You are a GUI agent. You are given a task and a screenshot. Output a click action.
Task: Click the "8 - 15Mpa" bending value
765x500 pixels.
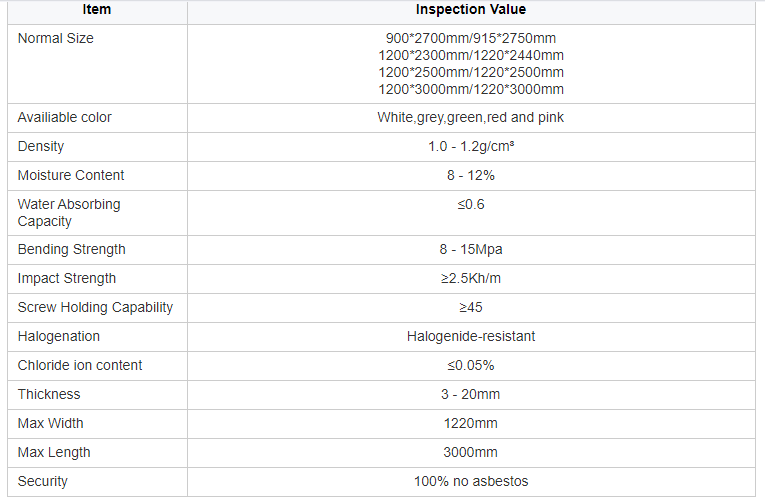coord(471,249)
